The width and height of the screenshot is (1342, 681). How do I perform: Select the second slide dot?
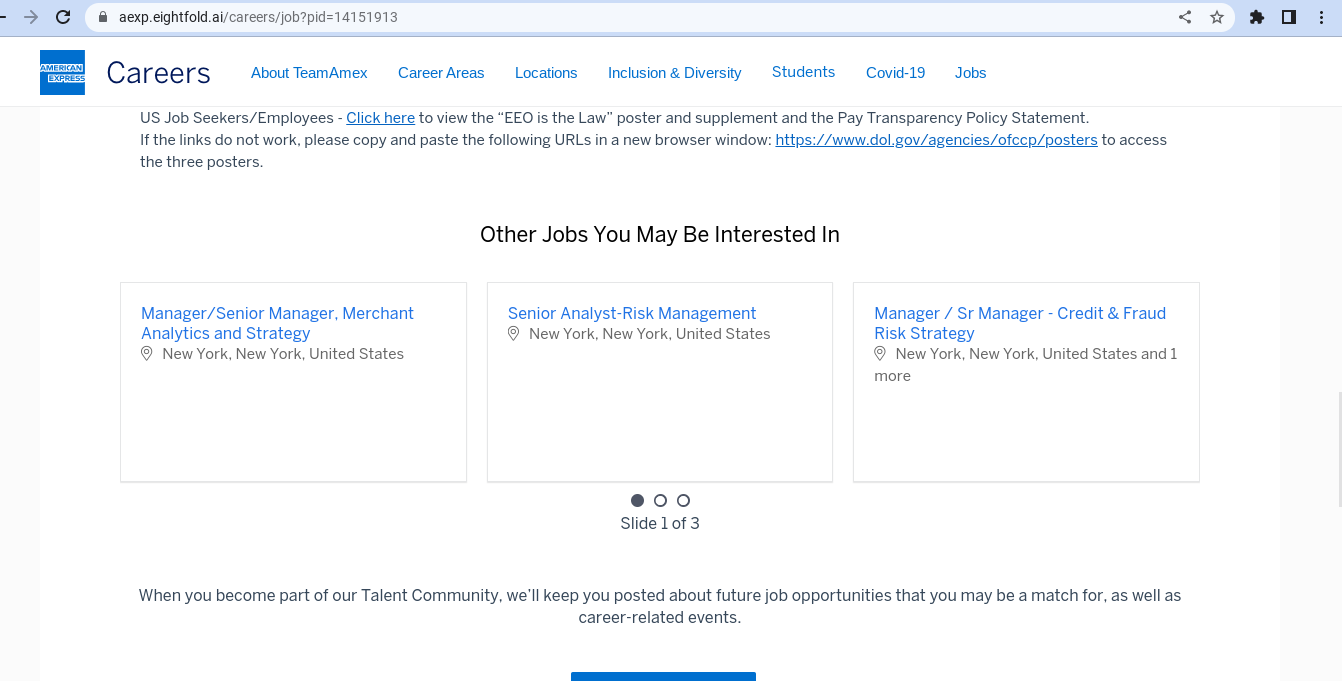pos(660,501)
